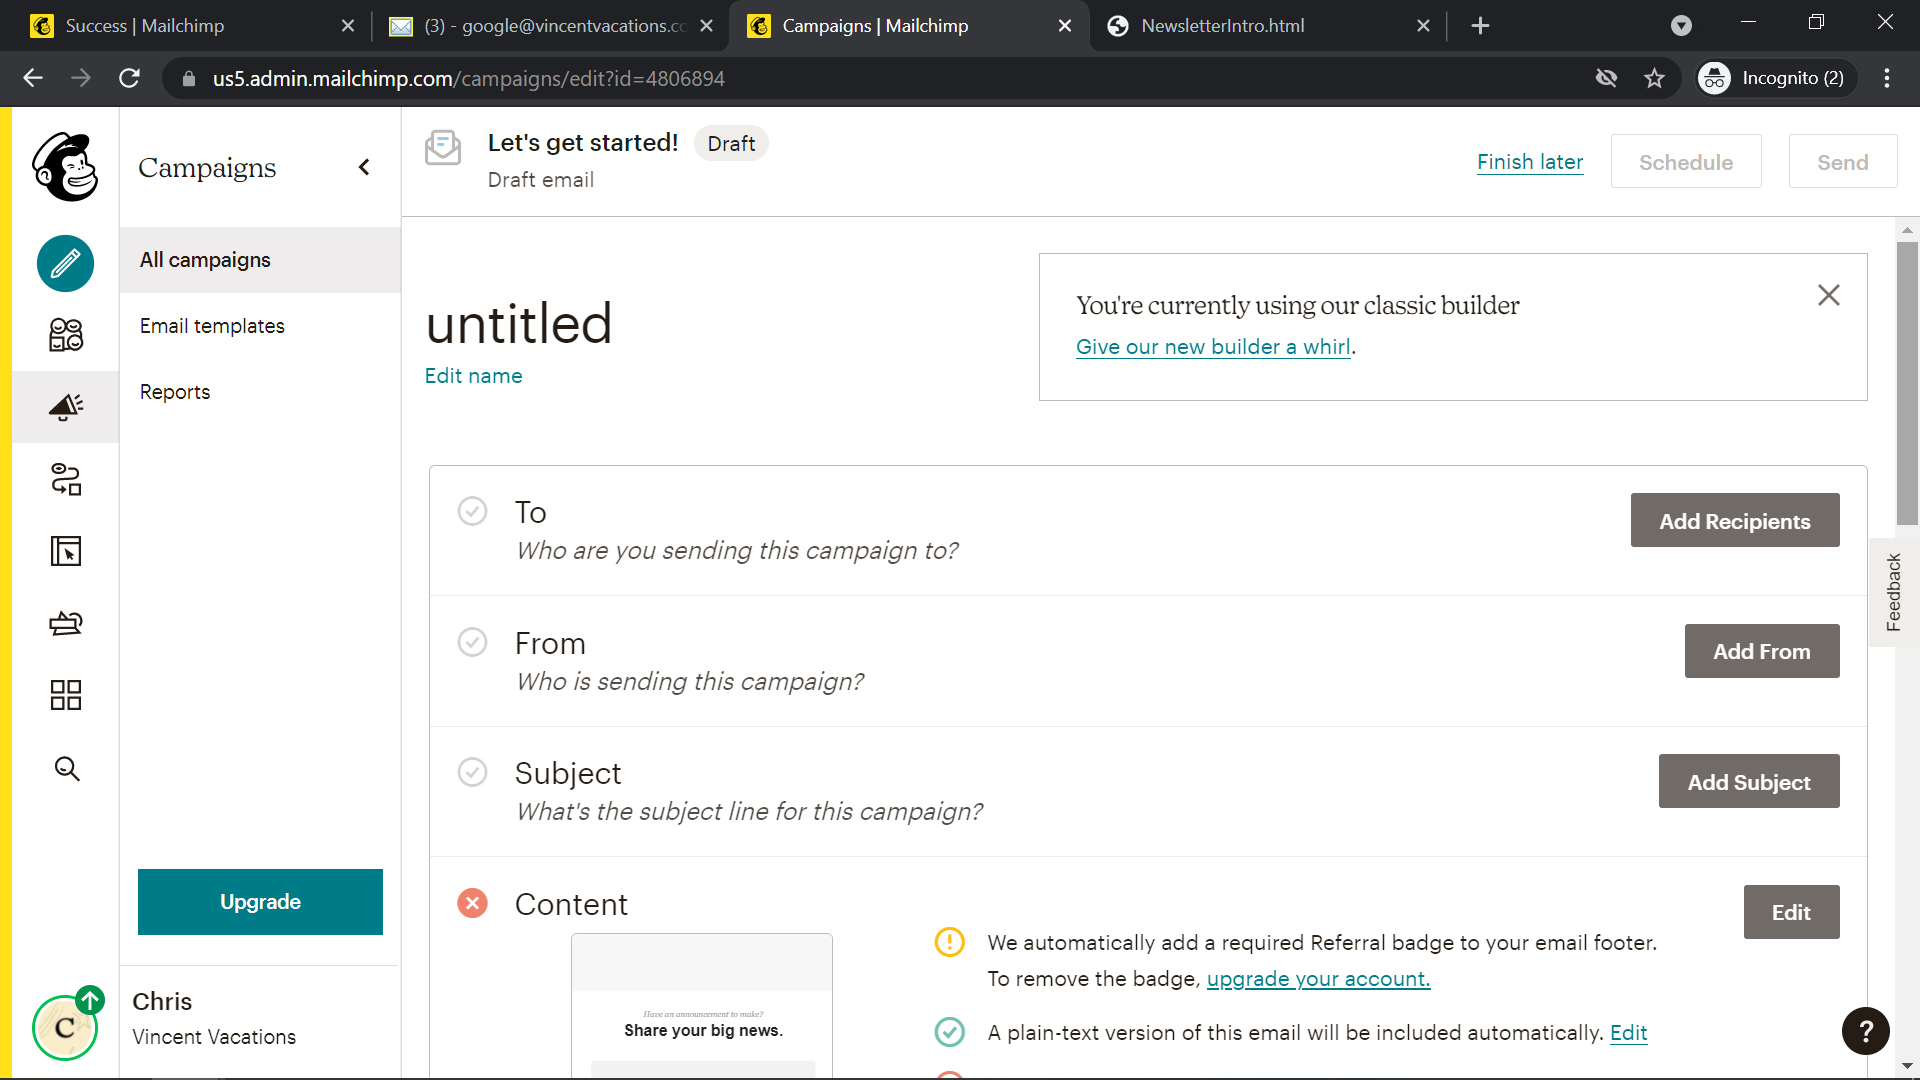Click the untitled campaign title
1920x1080 pixels.
tap(518, 324)
